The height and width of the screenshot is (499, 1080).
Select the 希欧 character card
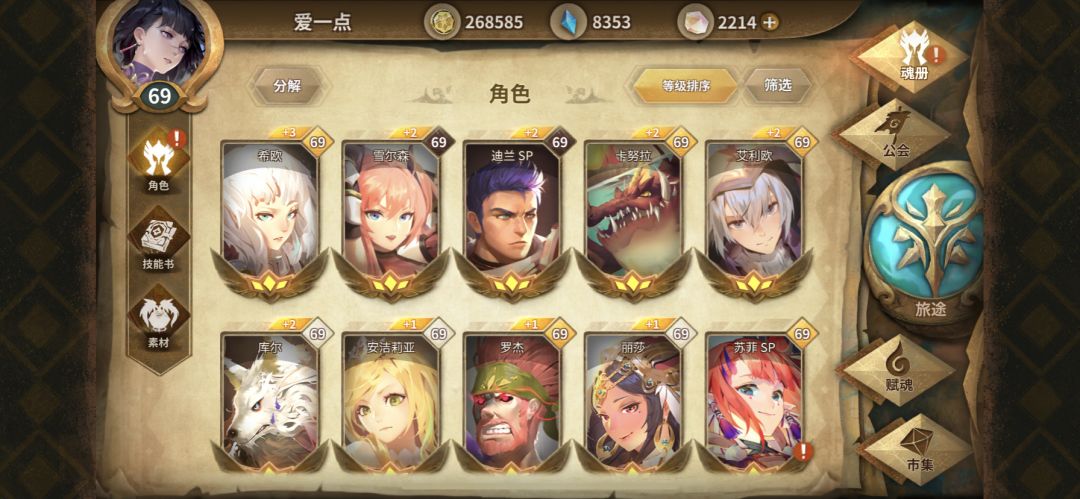pyautogui.click(x=270, y=215)
